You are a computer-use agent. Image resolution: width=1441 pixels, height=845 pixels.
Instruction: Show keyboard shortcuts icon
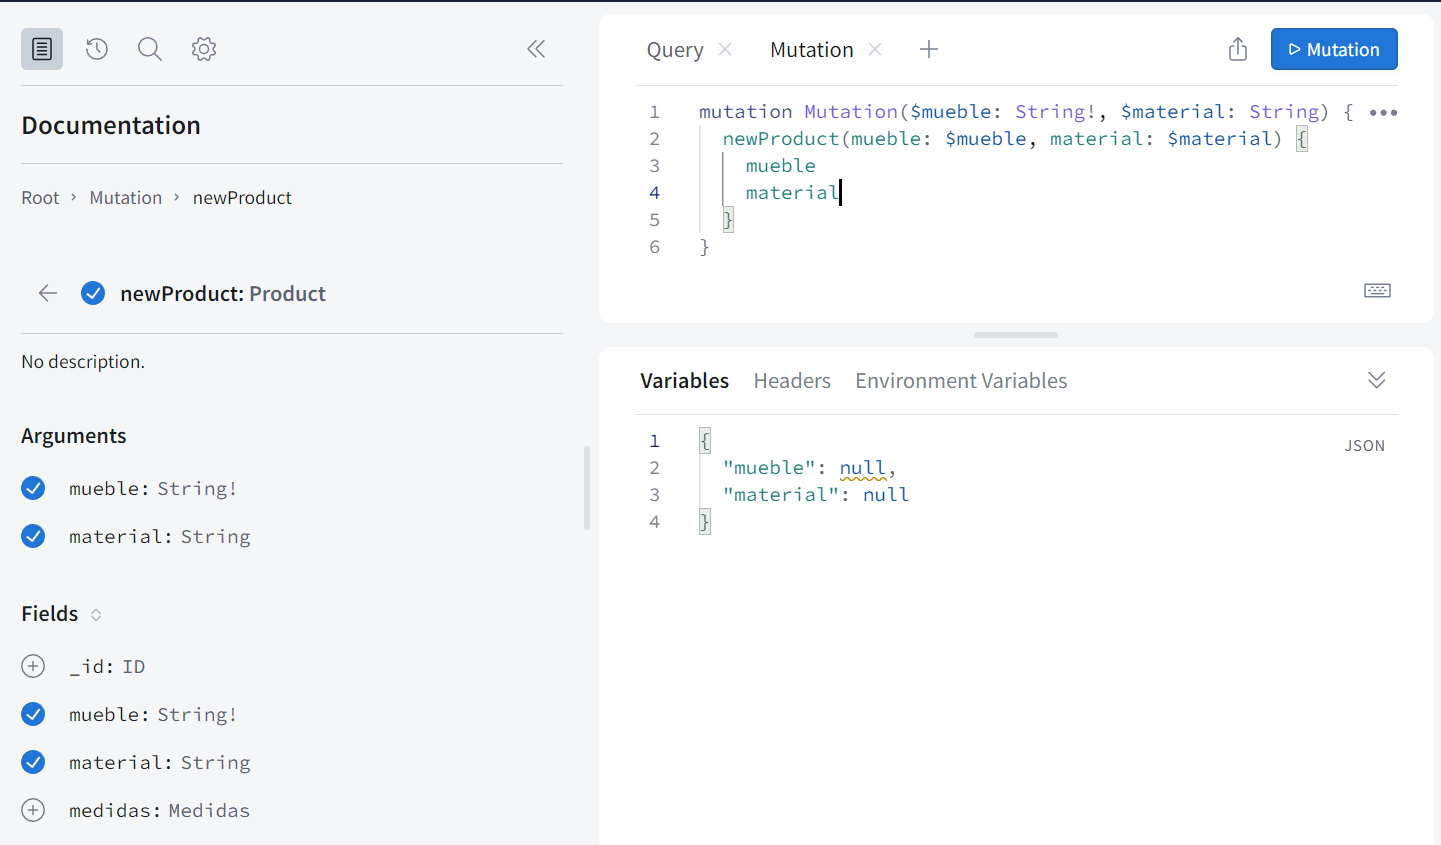coord(1377,290)
